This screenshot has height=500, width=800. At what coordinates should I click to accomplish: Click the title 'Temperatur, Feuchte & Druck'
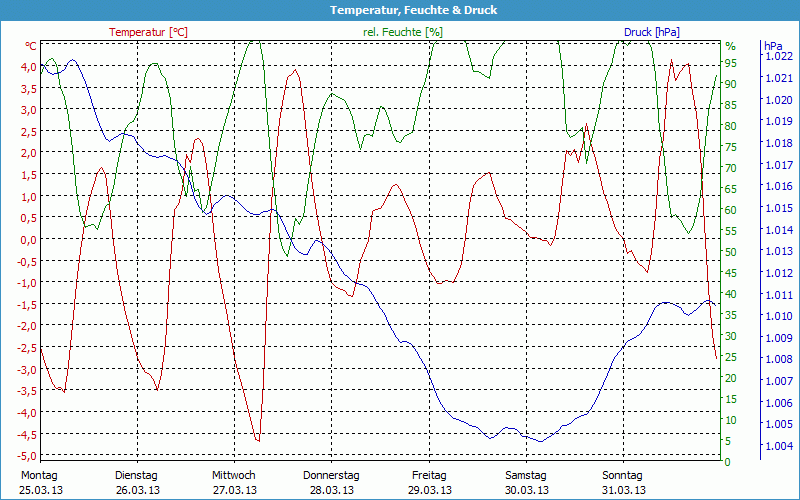tap(413, 10)
